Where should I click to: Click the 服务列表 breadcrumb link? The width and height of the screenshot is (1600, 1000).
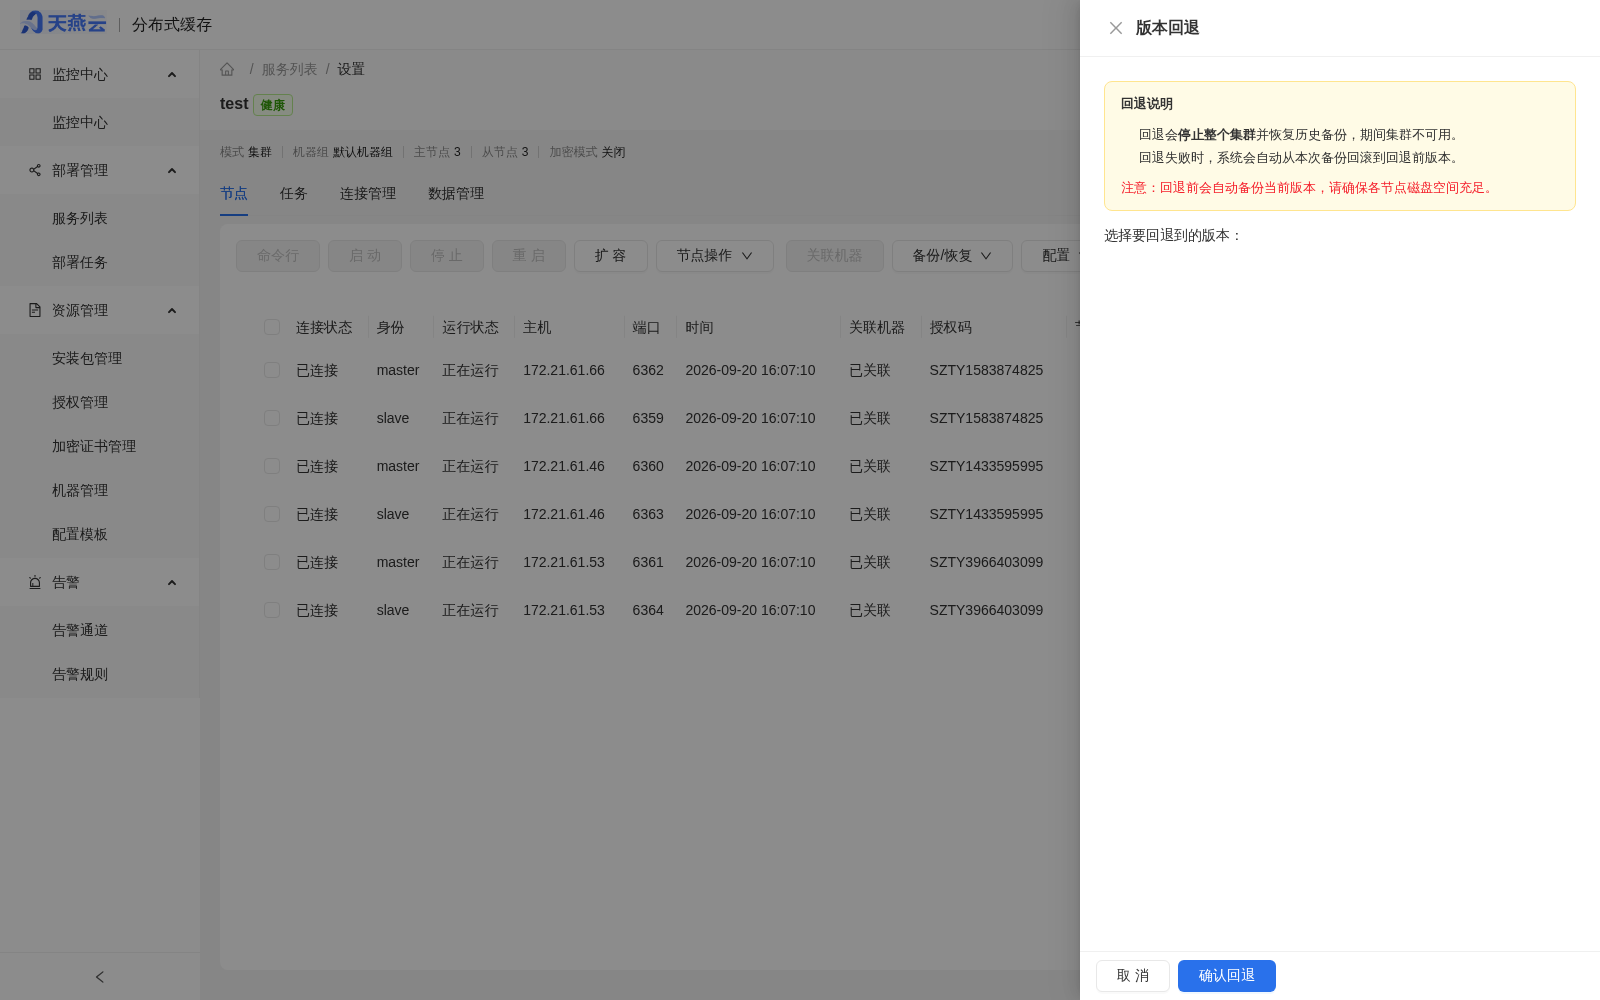[x=289, y=69]
